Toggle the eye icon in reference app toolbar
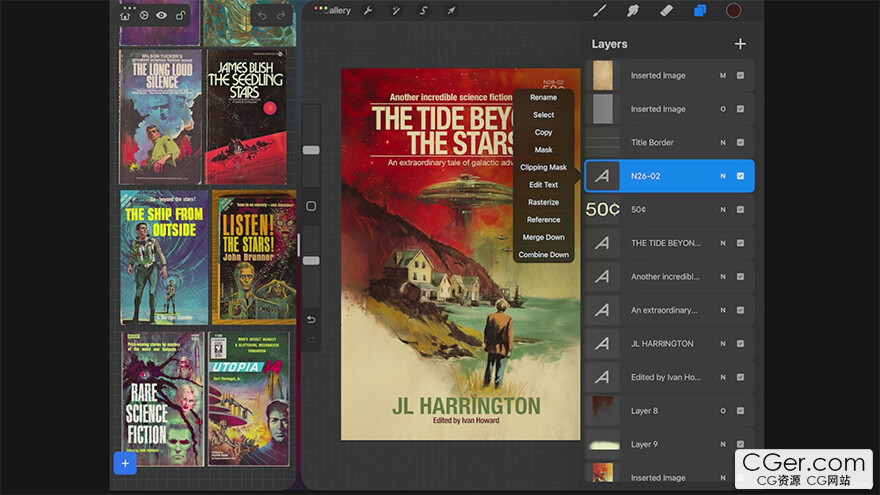Screen dimensions: 880x495 [162, 16]
